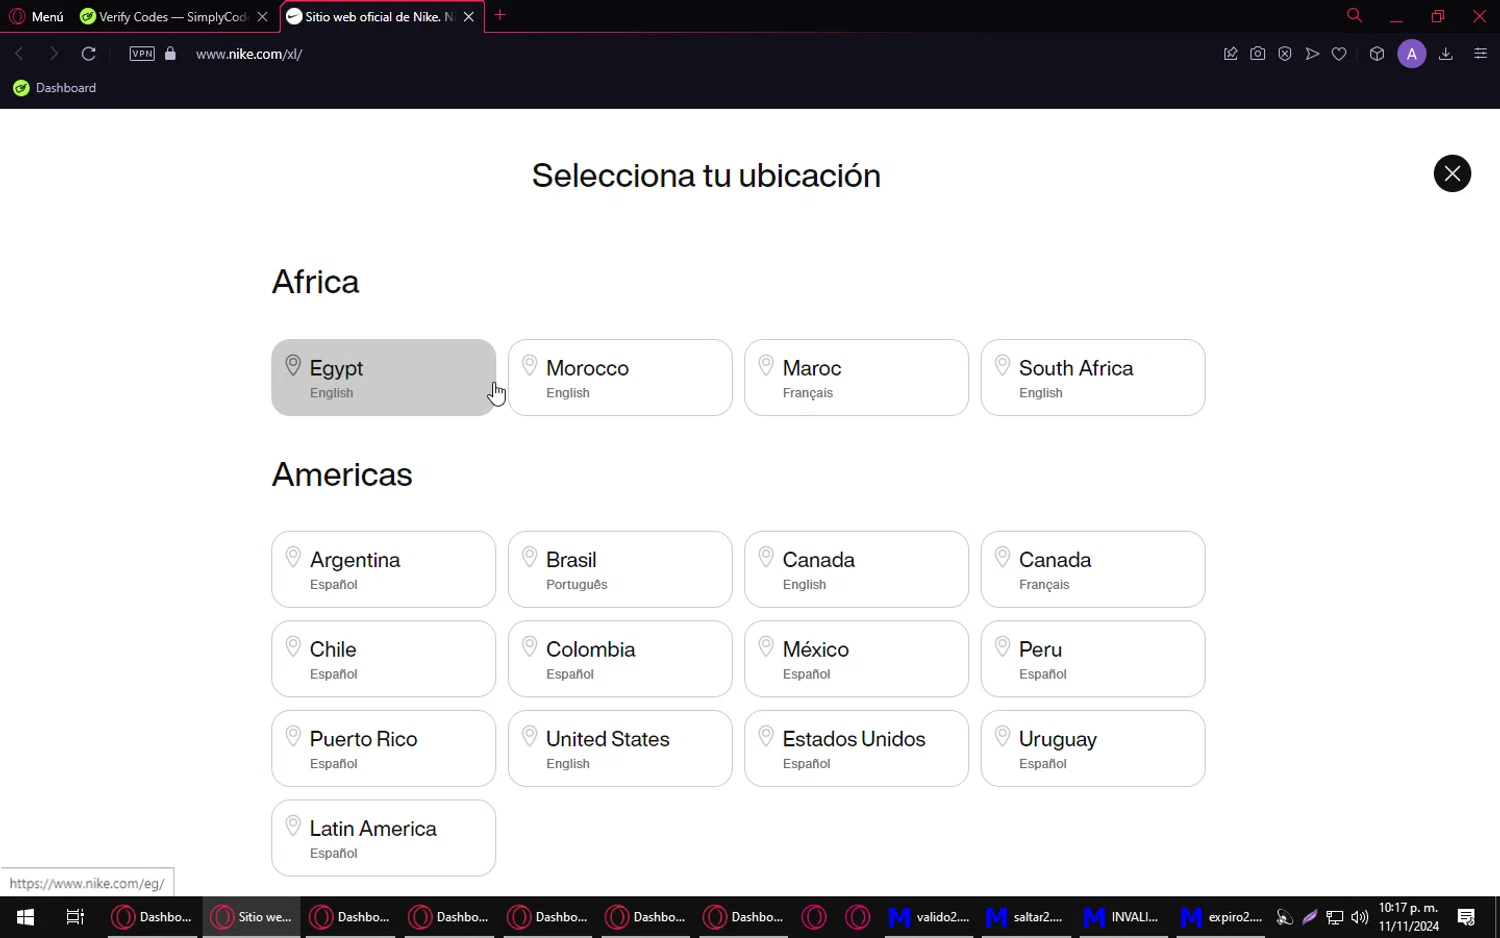Click the purple feather tray icon
The width and height of the screenshot is (1500, 938).
coord(1310,917)
